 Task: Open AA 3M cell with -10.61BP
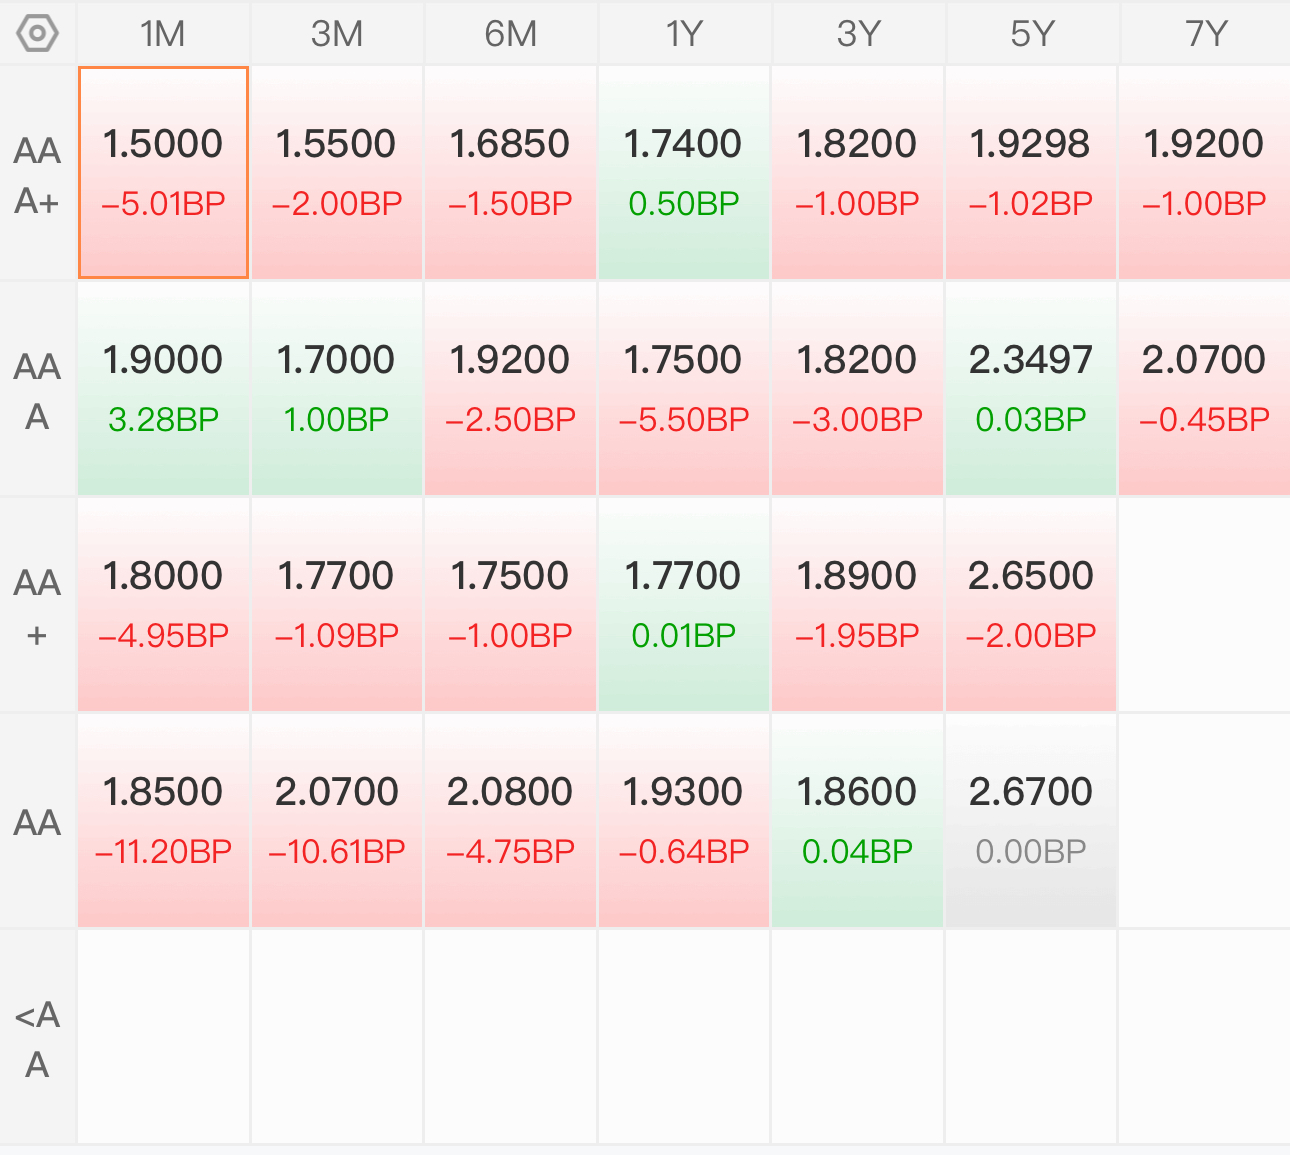[x=337, y=821]
